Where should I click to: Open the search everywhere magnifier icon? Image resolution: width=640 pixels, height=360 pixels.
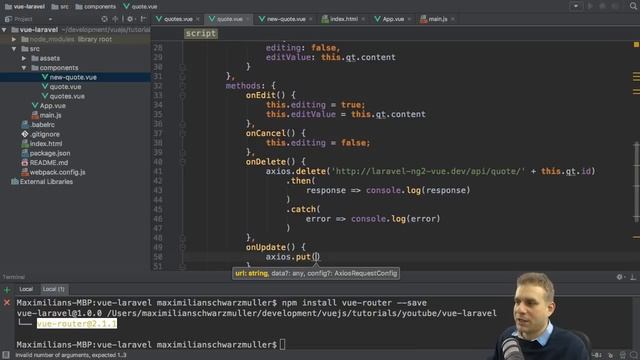[x=633, y=6]
